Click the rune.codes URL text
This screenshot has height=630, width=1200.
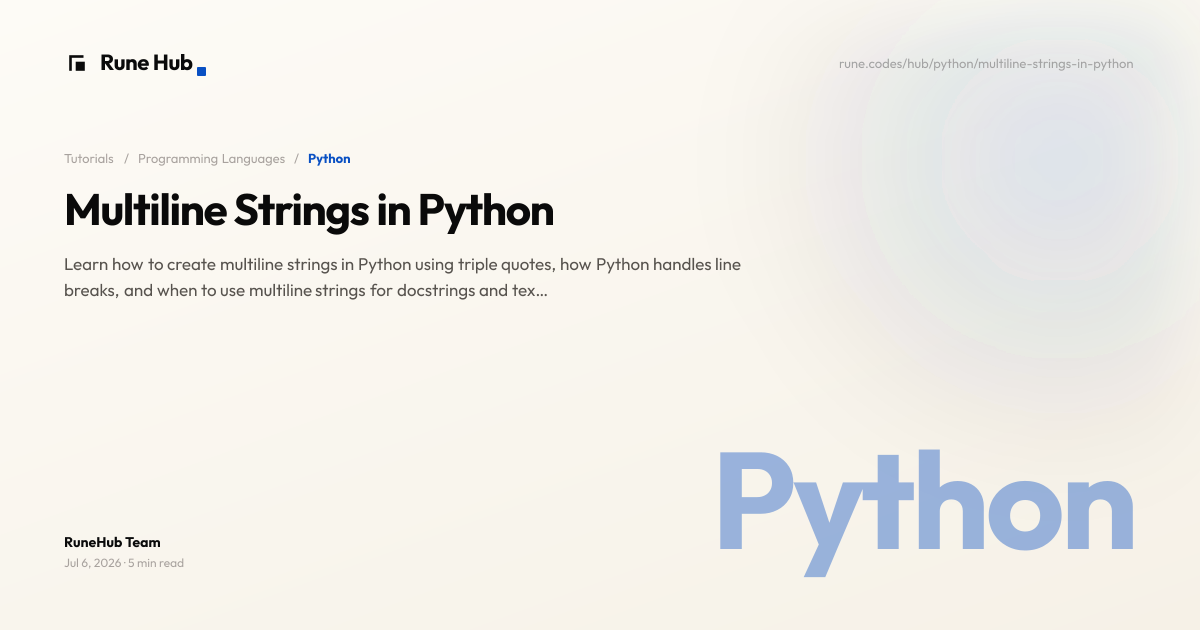click(x=986, y=64)
